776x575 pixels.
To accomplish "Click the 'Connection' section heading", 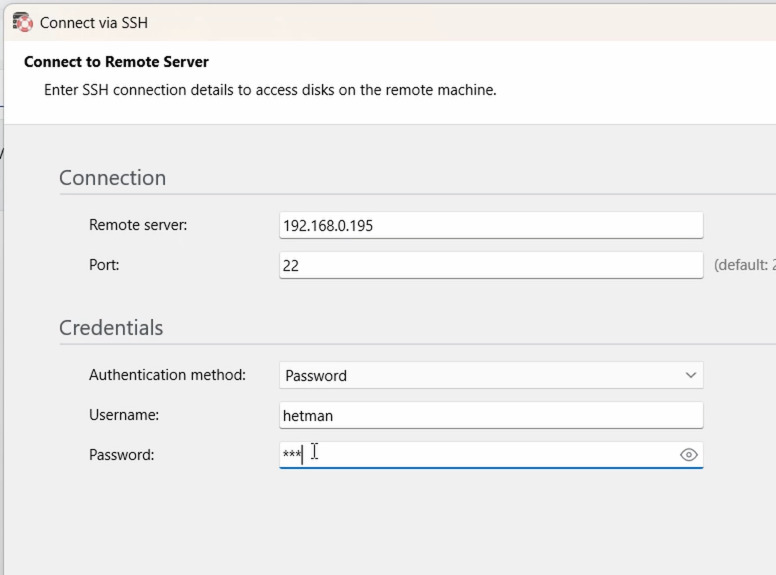I will click(x=112, y=178).
